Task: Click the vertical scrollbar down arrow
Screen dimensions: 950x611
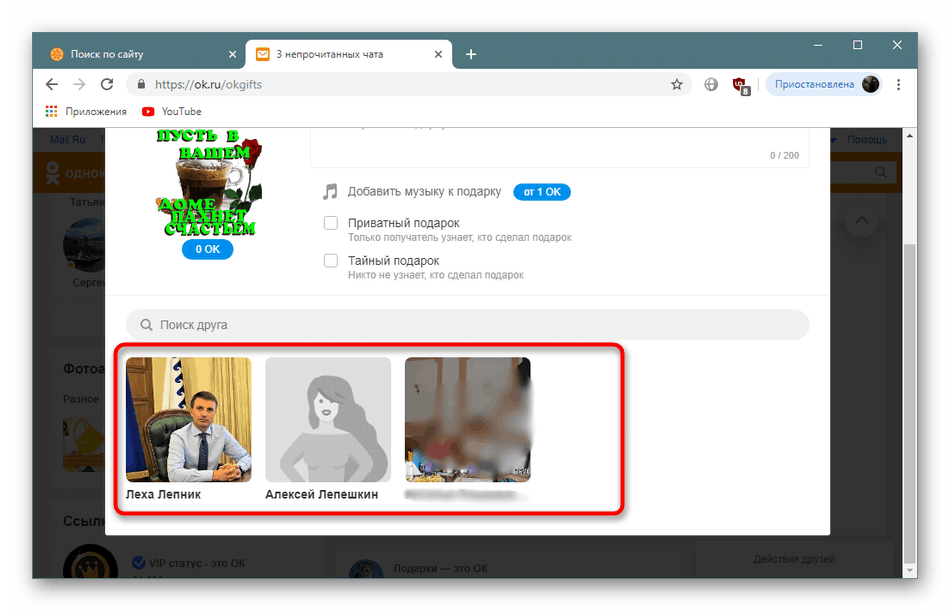Action: pyautogui.click(x=909, y=570)
